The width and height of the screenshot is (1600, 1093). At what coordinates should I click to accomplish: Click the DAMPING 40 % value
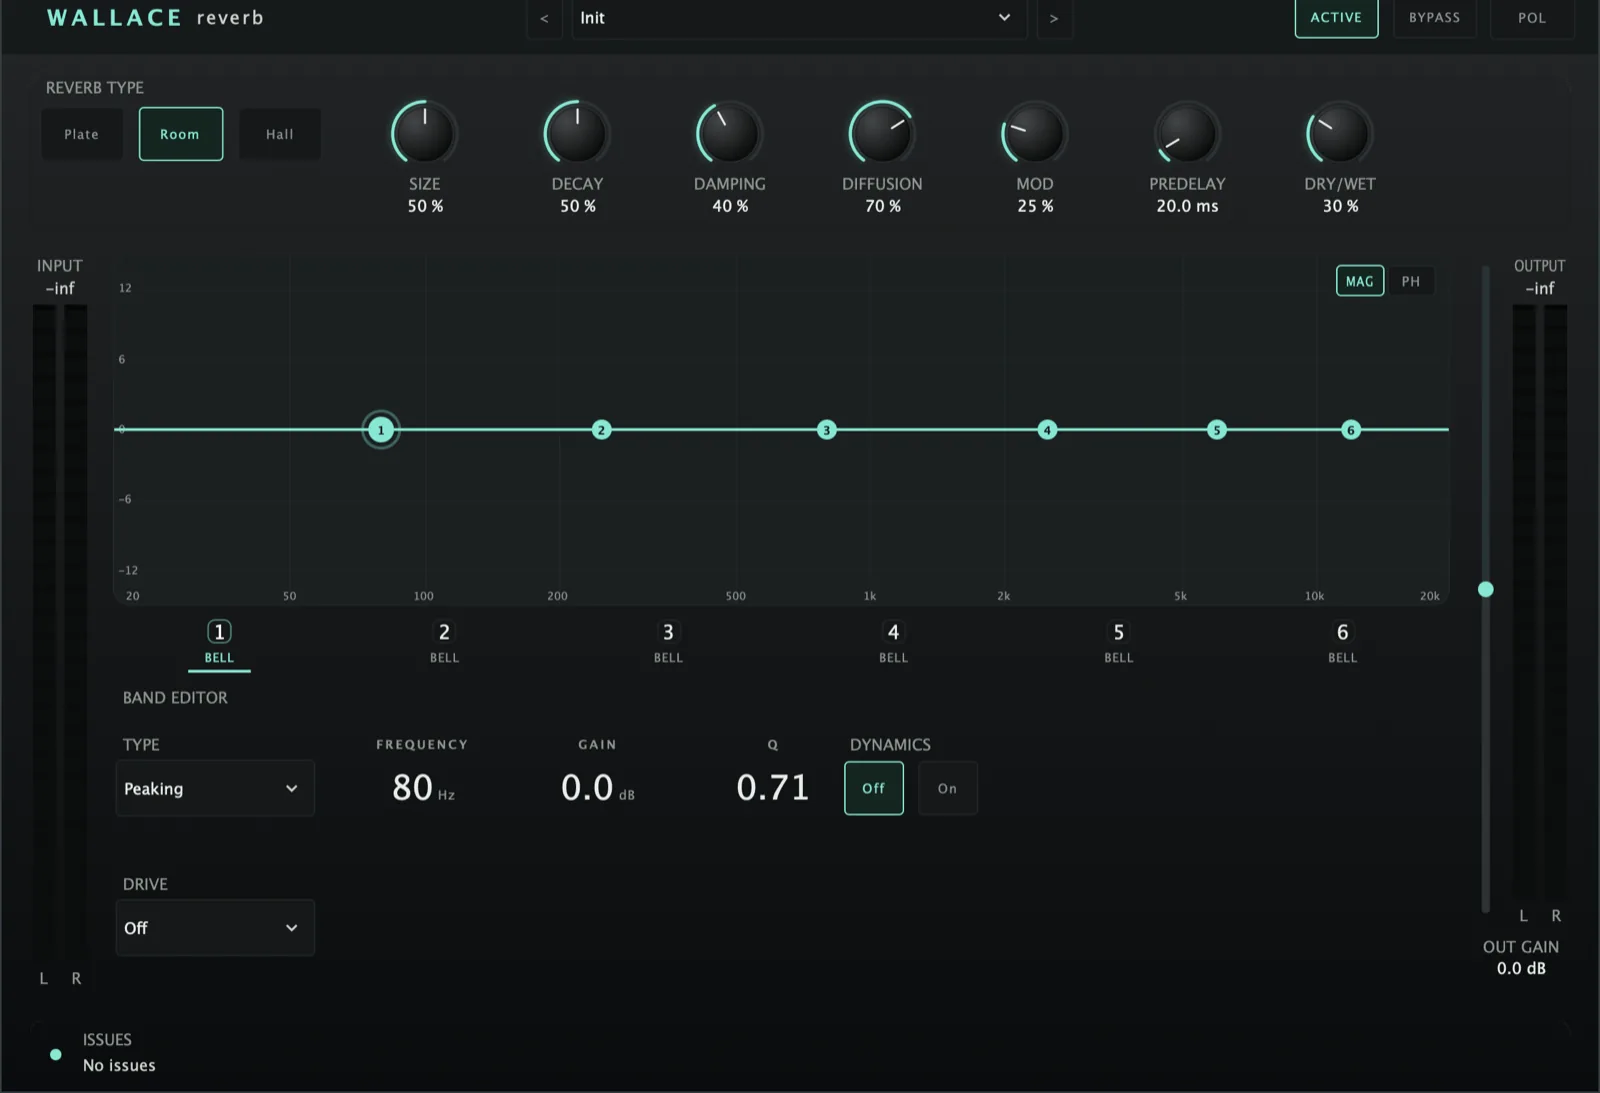[x=730, y=206]
